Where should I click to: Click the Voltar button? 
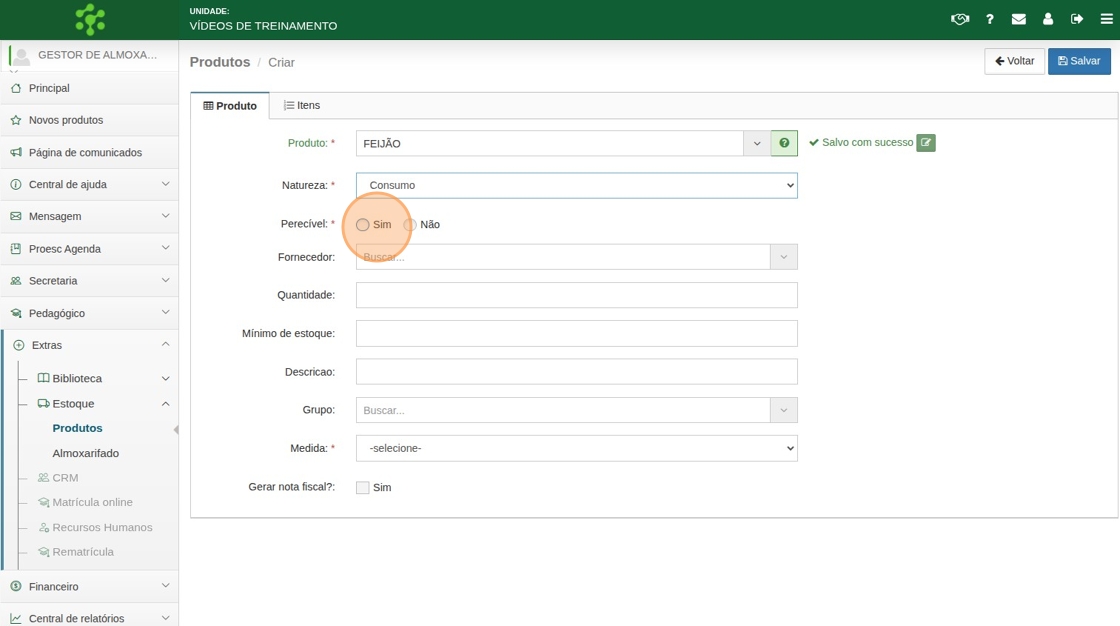[1014, 61]
